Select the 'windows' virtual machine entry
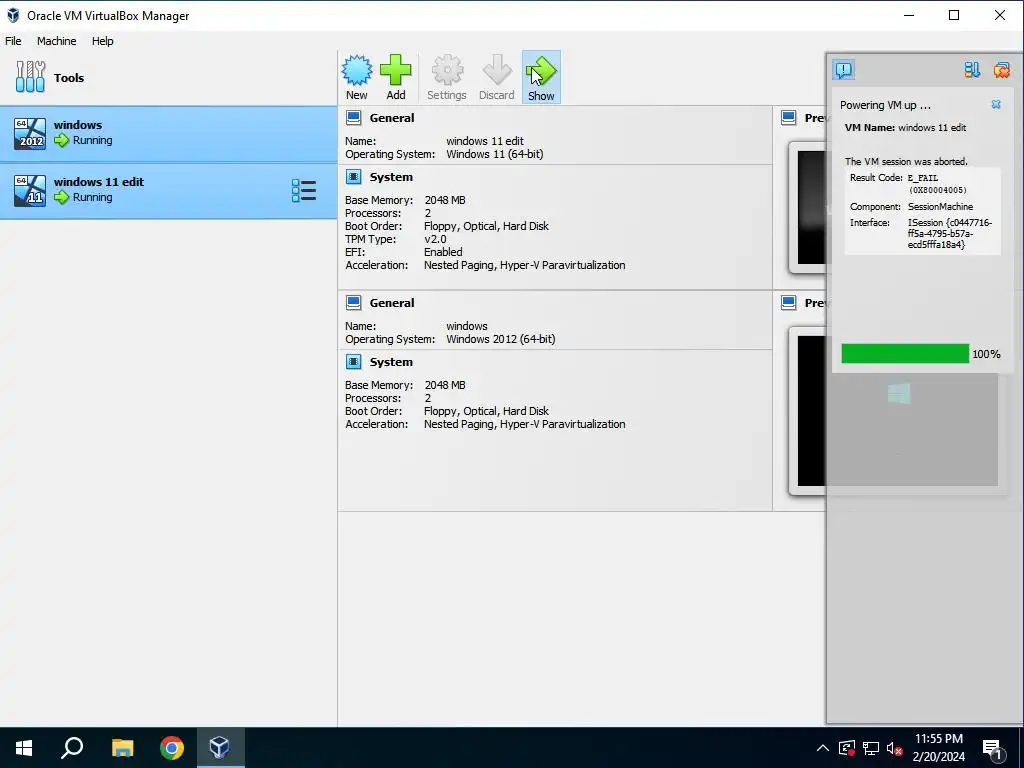 coord(168,134)
